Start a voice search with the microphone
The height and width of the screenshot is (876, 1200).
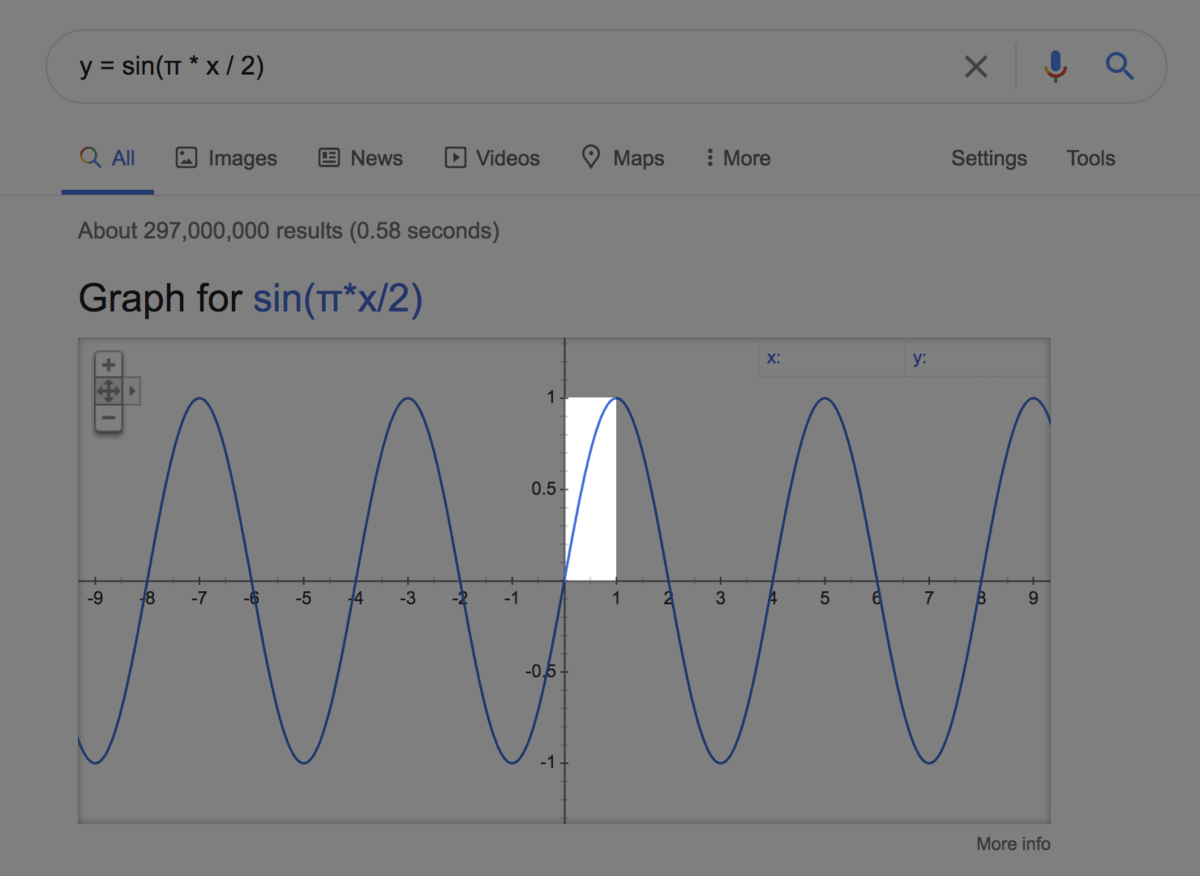coord(1055,67)
